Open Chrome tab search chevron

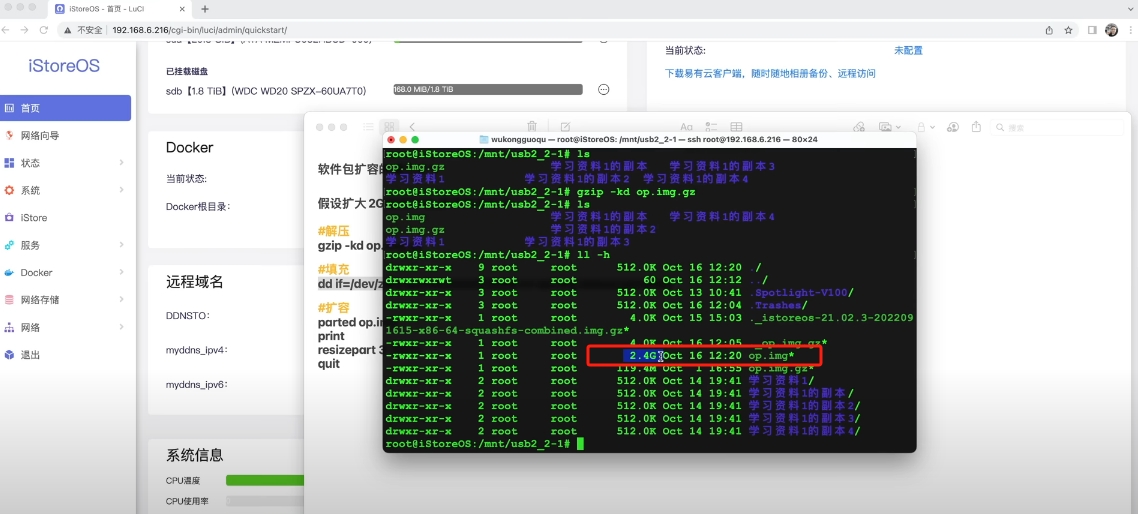1128,9
